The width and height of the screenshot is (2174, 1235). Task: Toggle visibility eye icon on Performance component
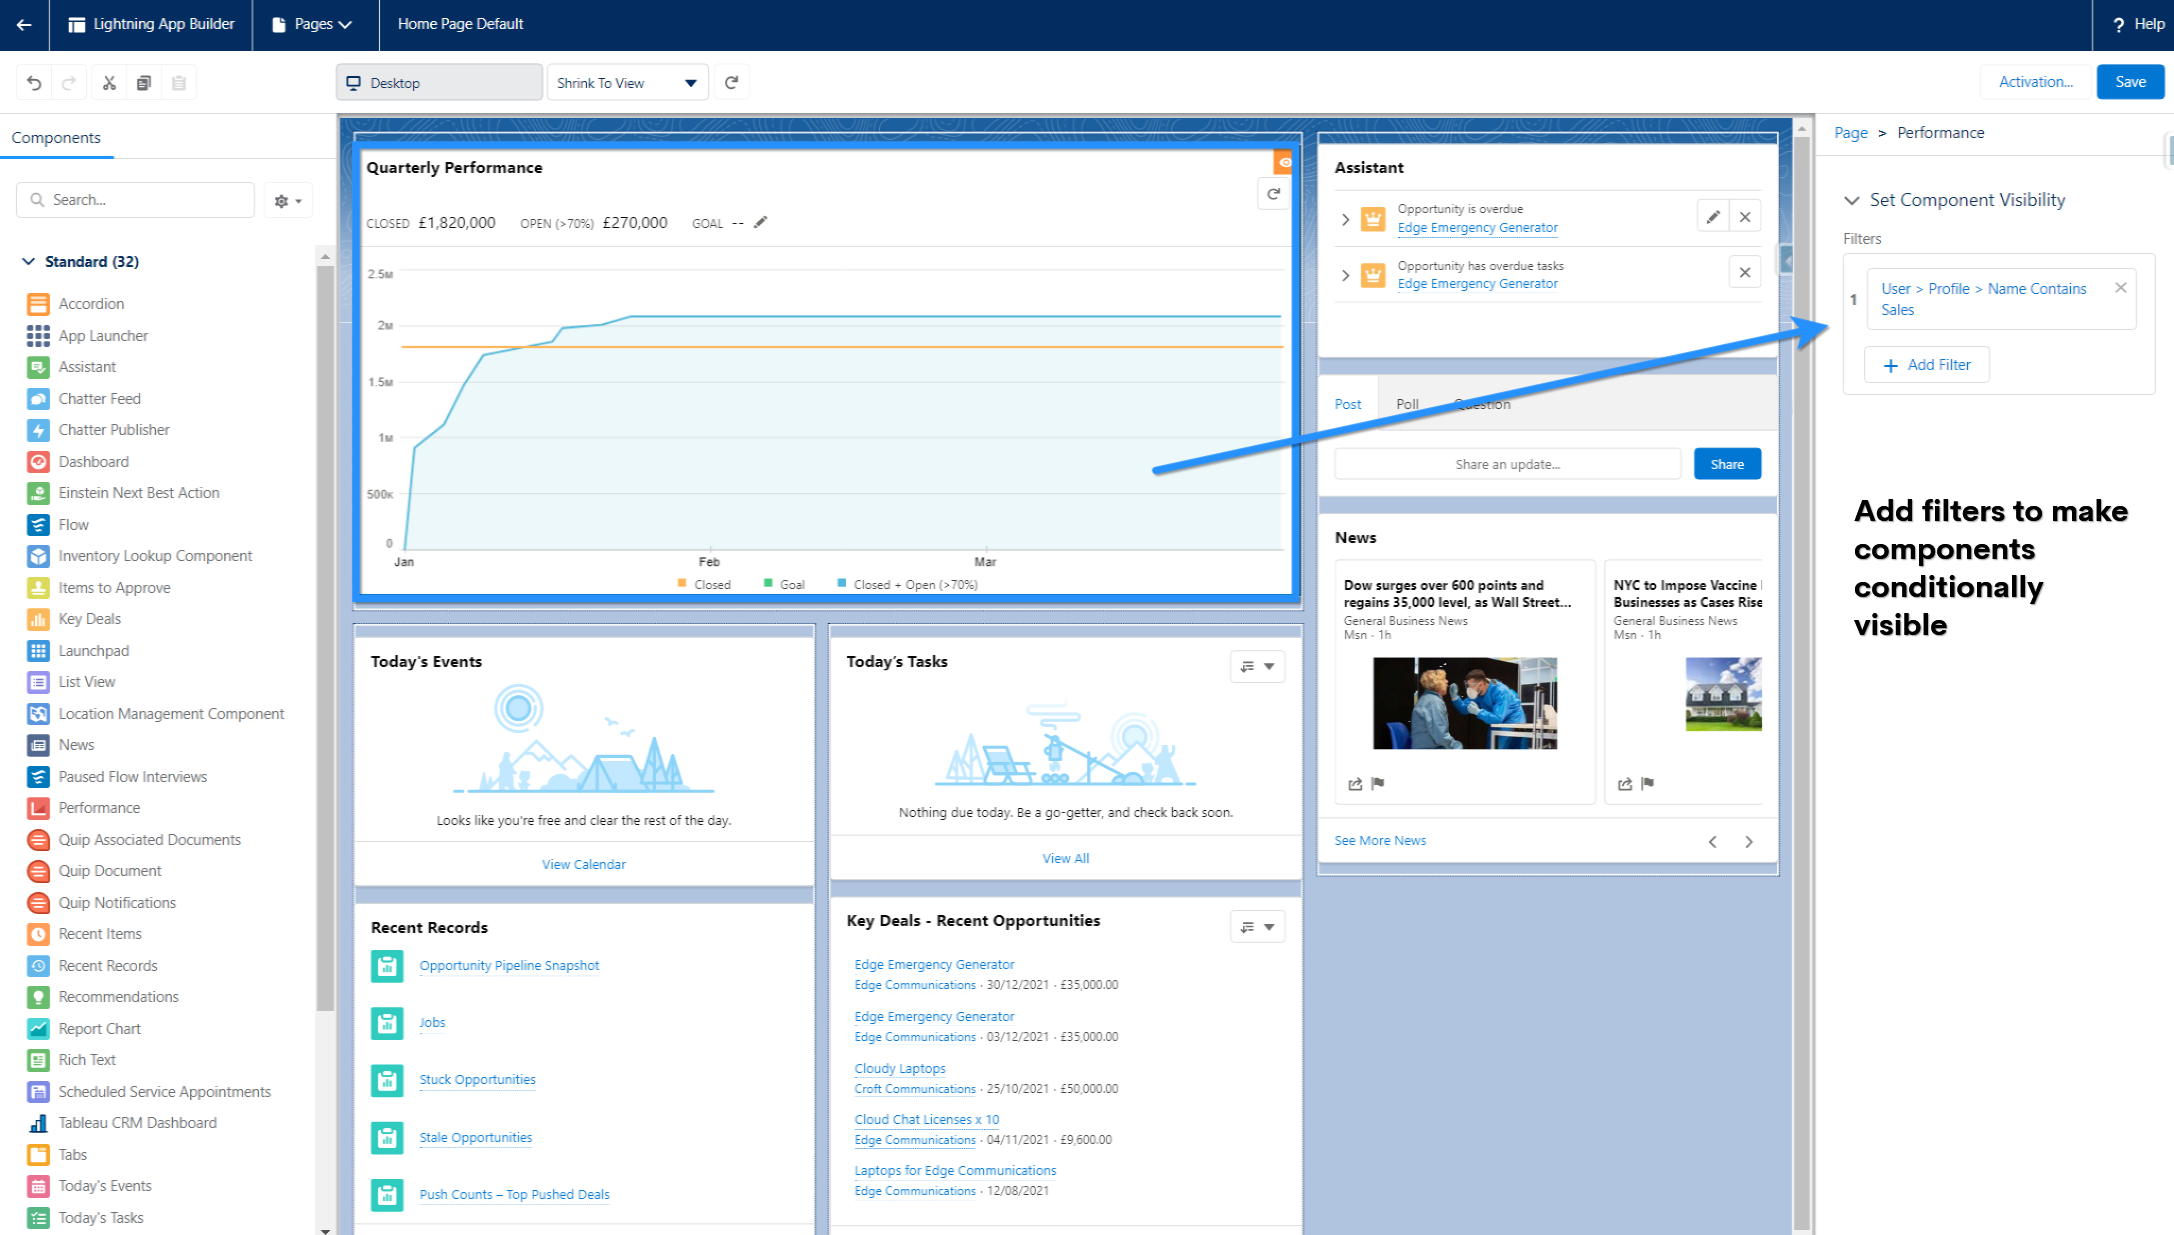tap(1284, 162)
